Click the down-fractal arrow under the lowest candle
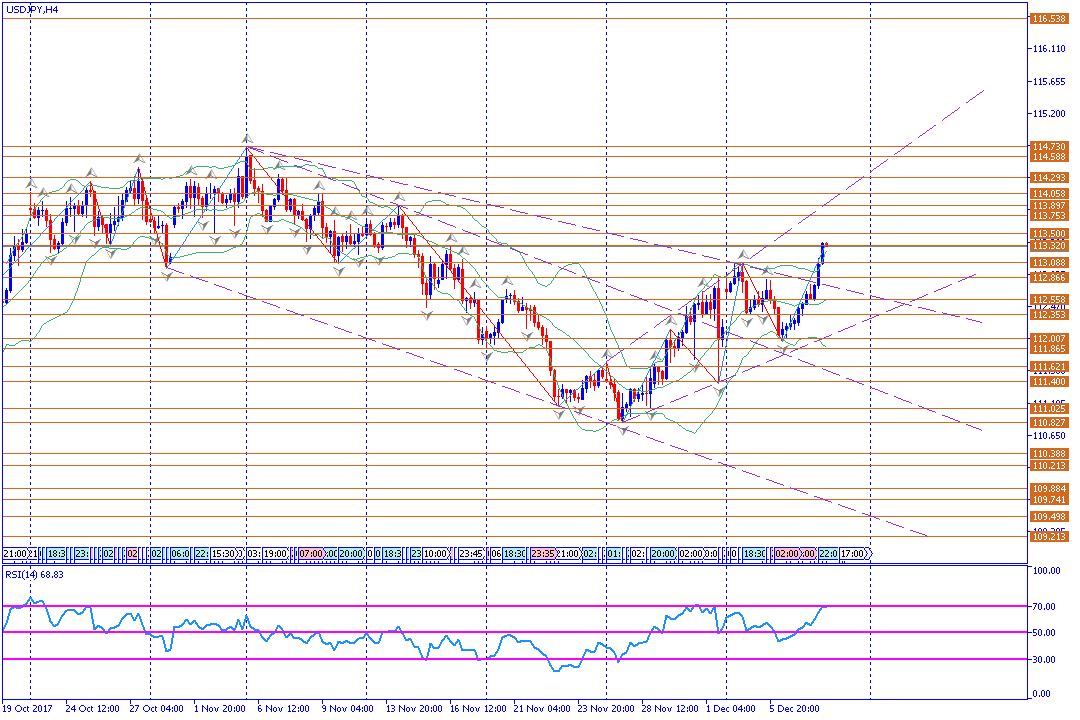 point(624,429)
